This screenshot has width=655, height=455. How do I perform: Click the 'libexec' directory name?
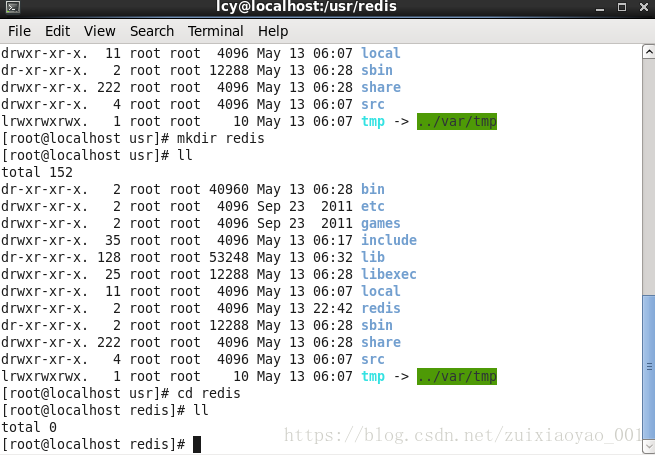point(388,274)
